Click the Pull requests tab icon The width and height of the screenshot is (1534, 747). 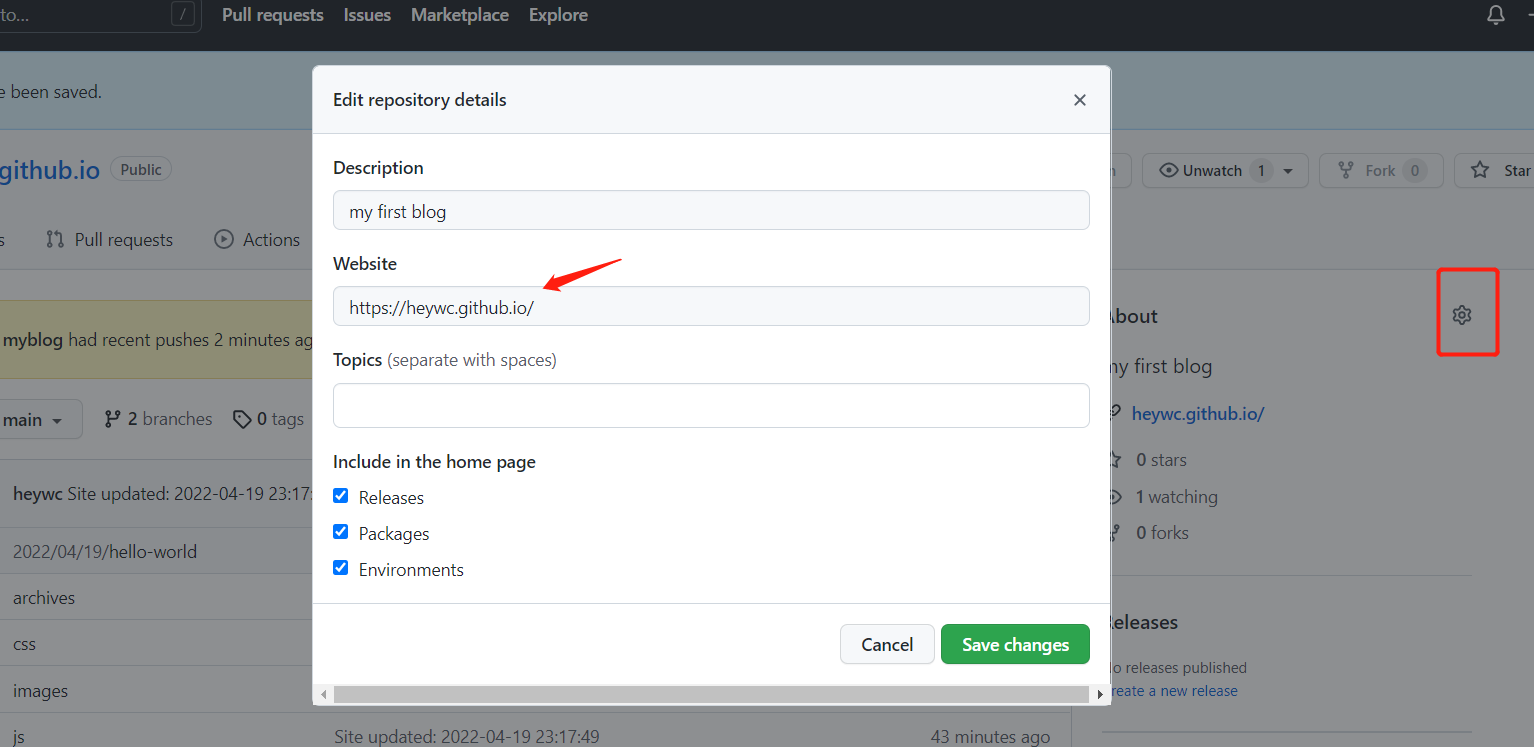[x=55, y=240]
